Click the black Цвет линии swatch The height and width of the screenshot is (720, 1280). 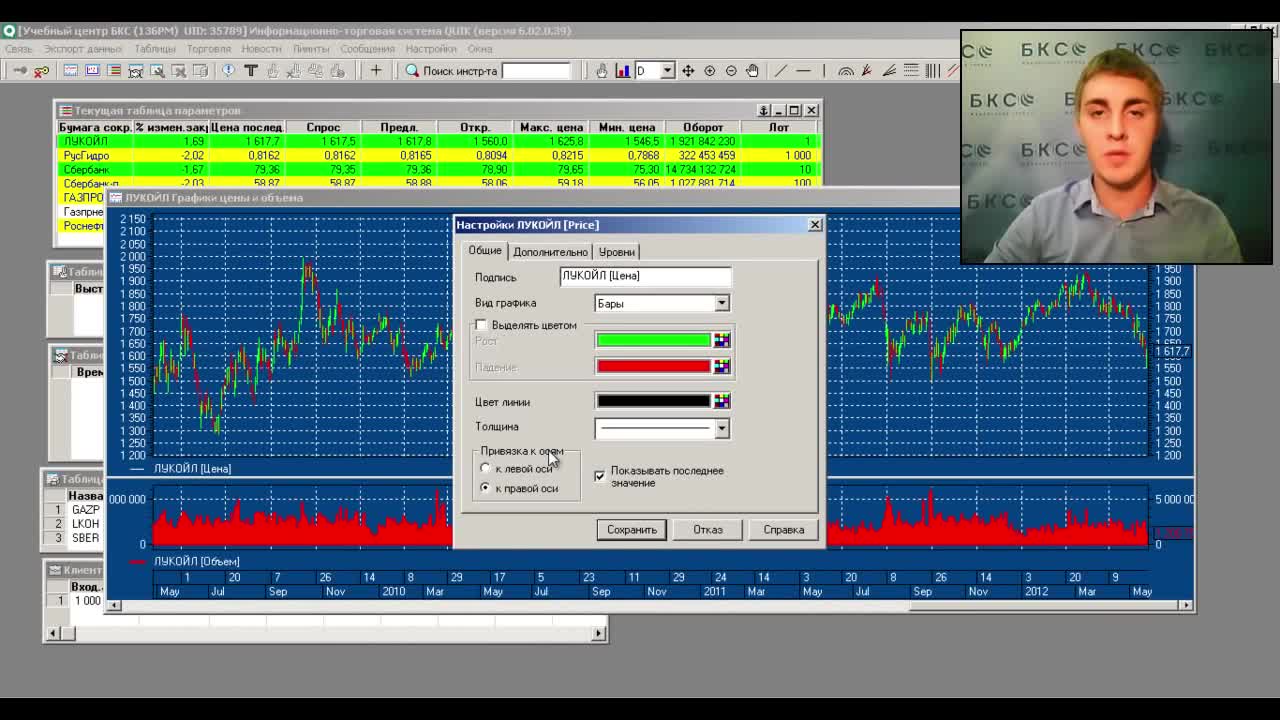(653, 401)
